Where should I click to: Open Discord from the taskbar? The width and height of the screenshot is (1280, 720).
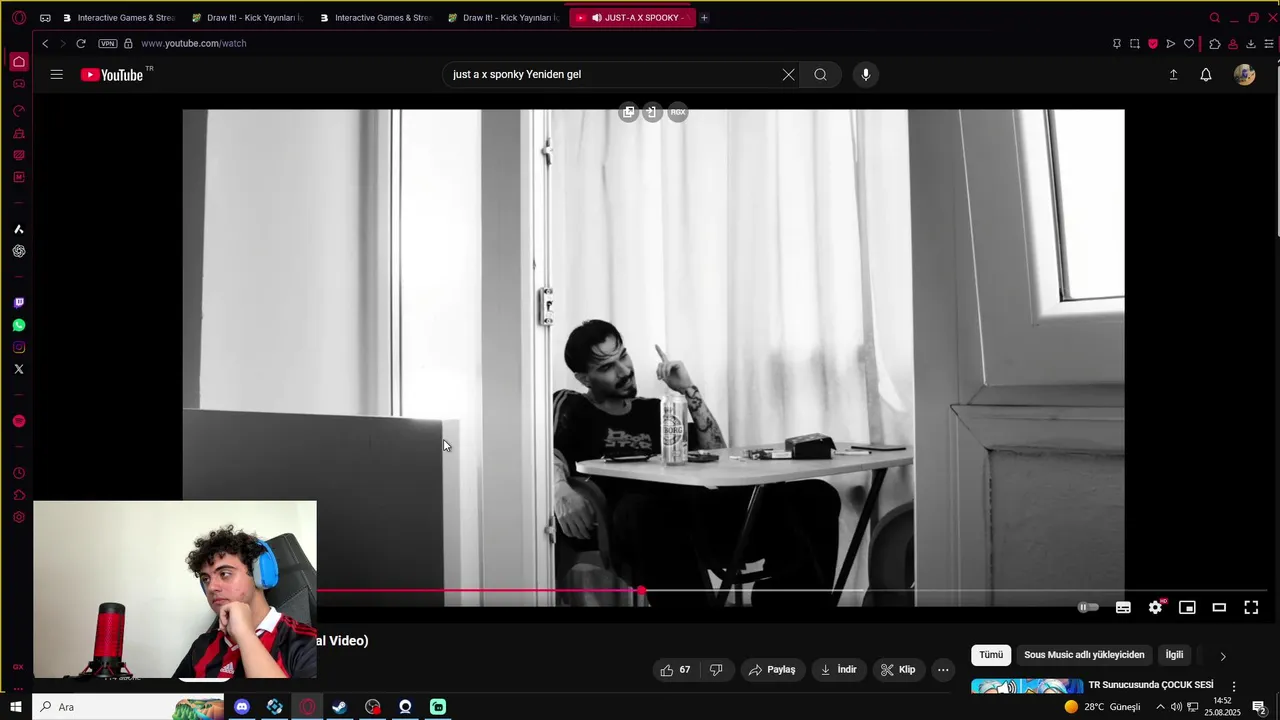241,707
